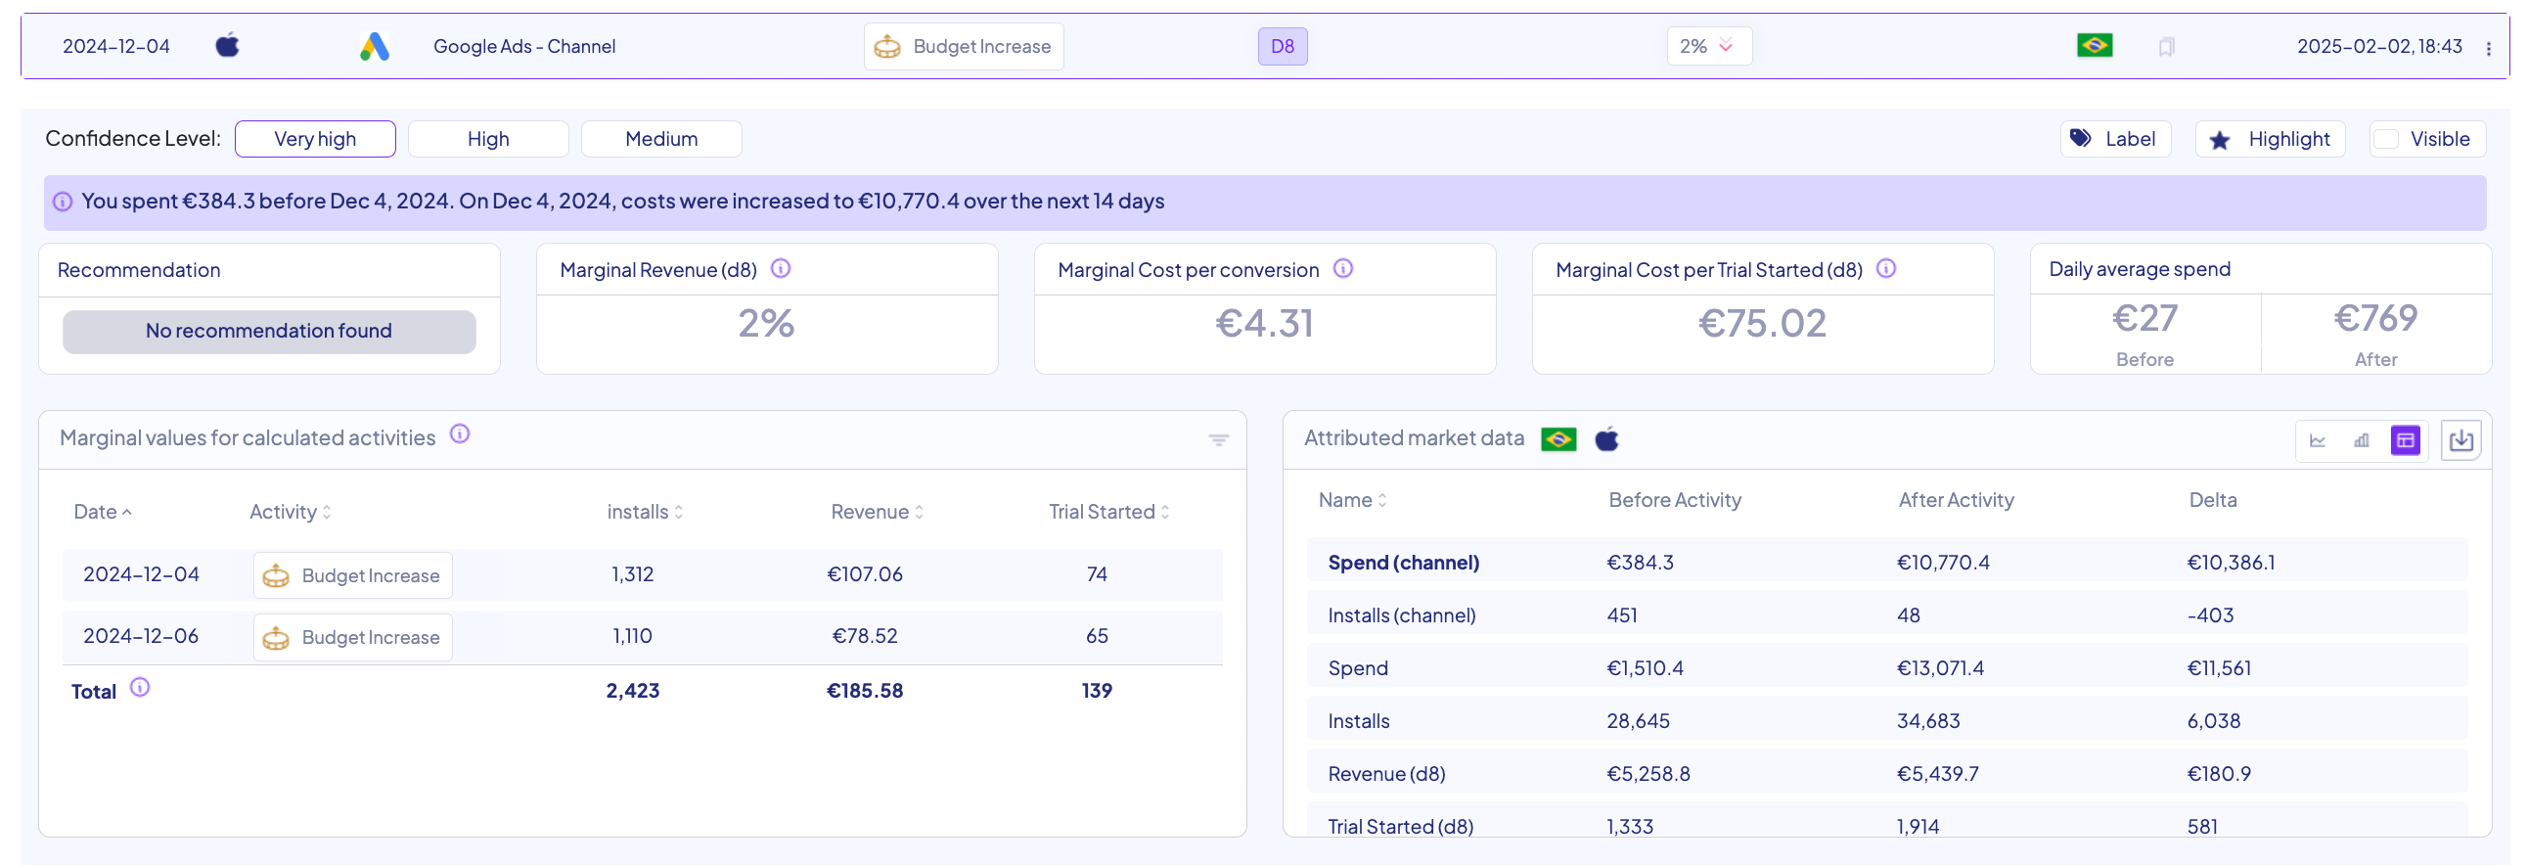Open filter icon in Marginal values panel
This screenshot has width=2529, height=866.
coord(1218,440)
